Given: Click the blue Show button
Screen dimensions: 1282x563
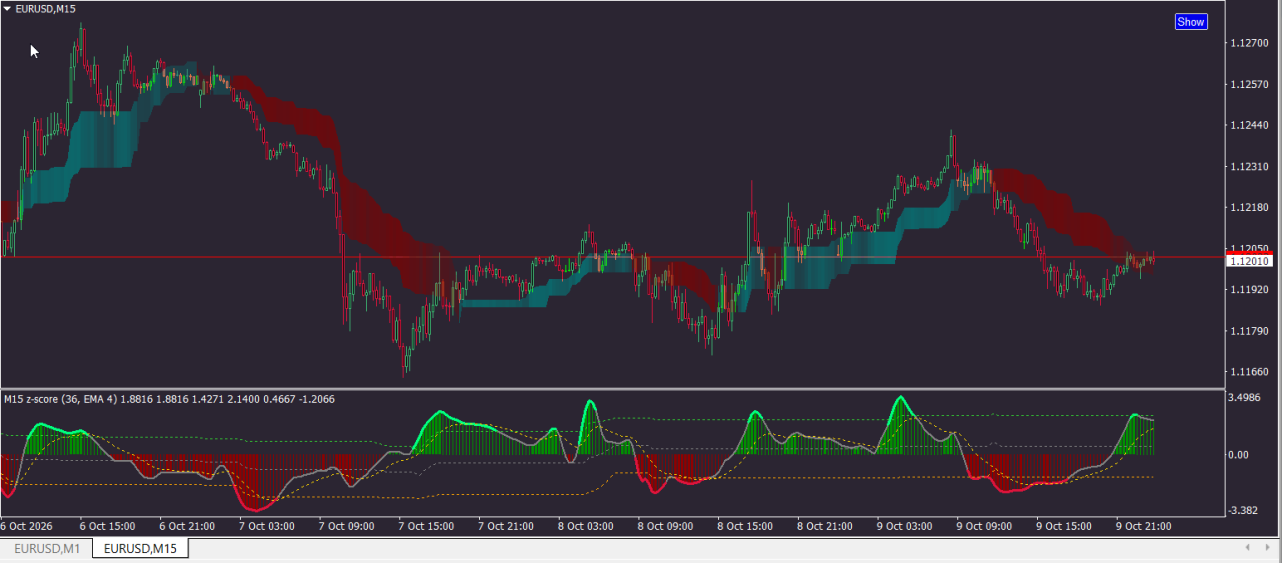Looking at the screenshot, I should (1191, 22).
